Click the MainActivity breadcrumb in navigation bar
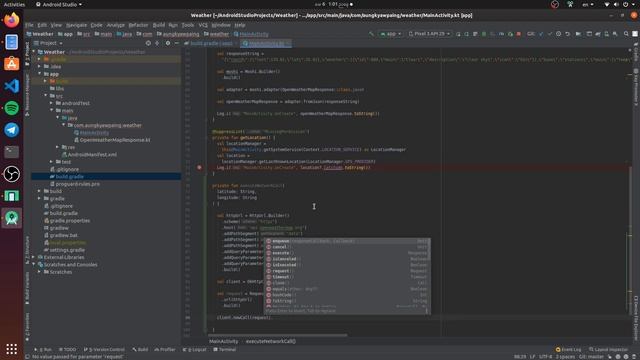 click(251, 34)
